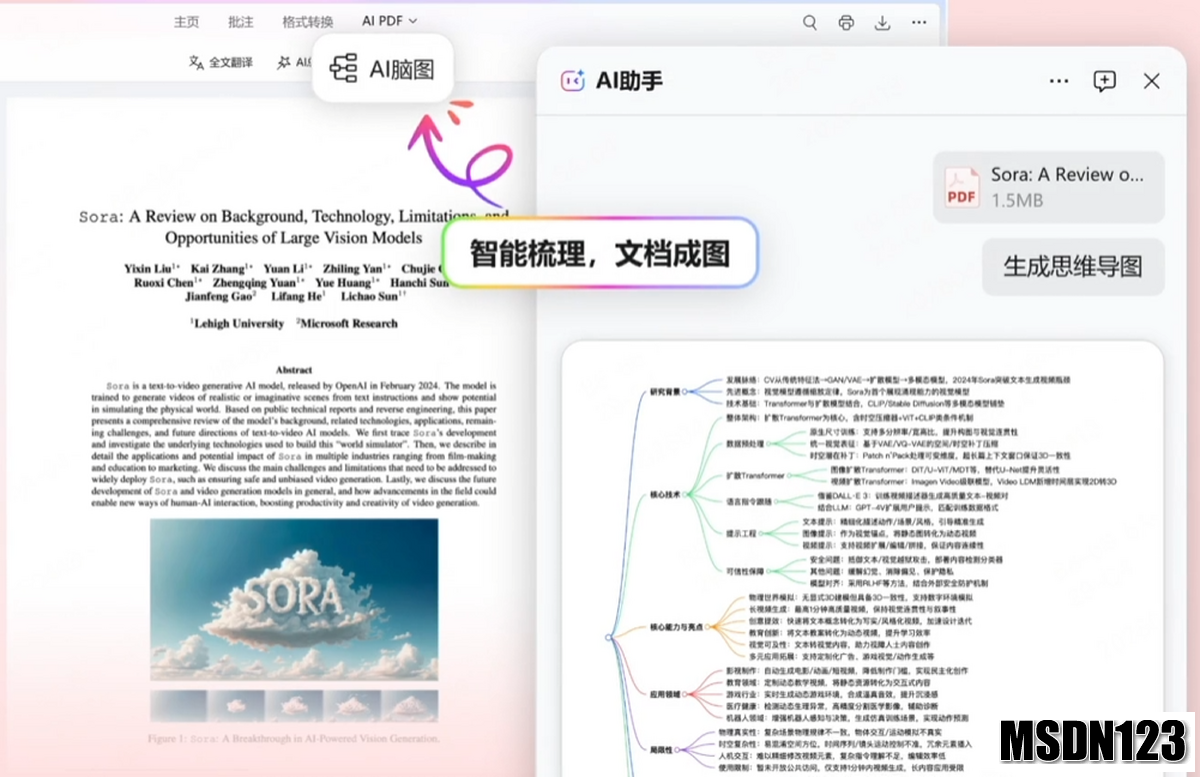Click the AI脑图 button

pyautogui.click(x=383, y=68)
